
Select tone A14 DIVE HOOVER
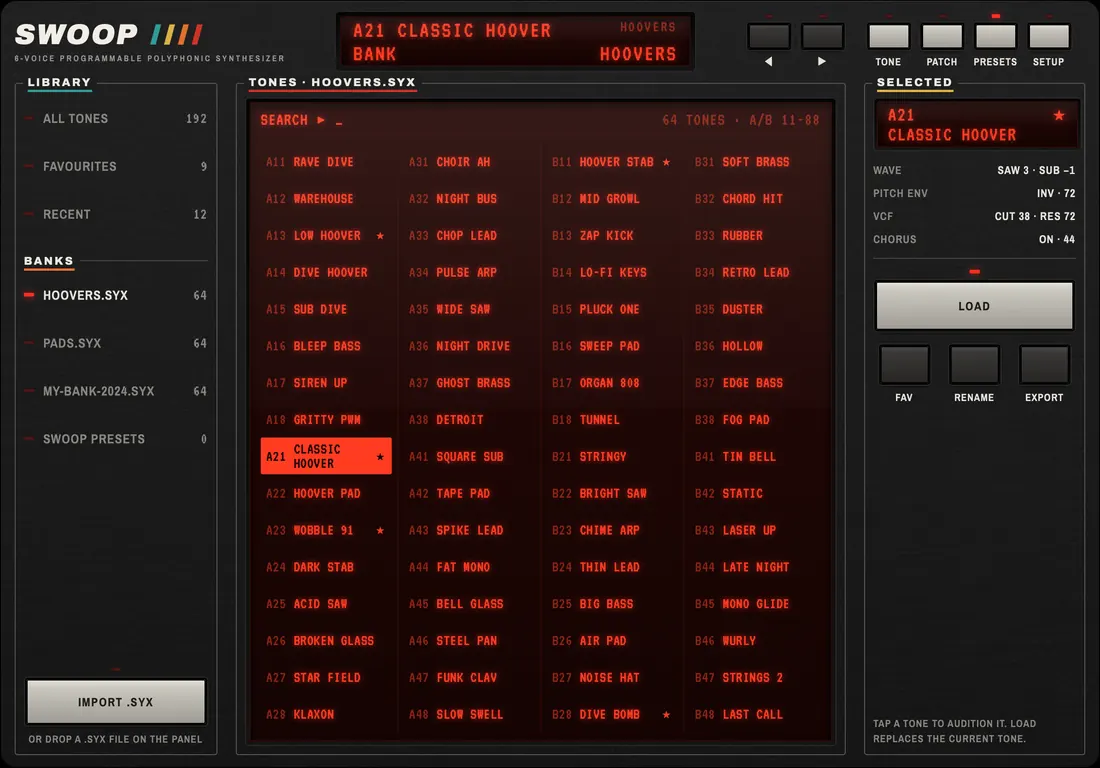pyautogui.click(x=326, y=272)
